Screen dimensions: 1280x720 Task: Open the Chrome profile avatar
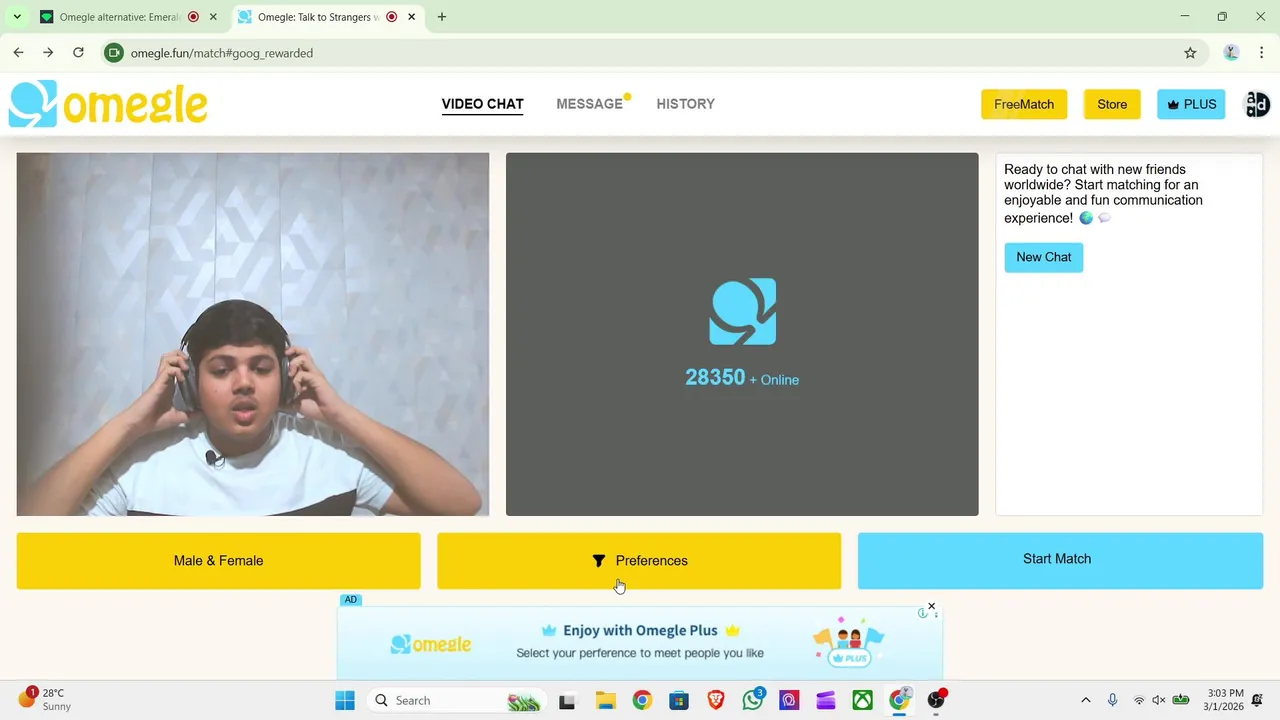click(1231, 53)
